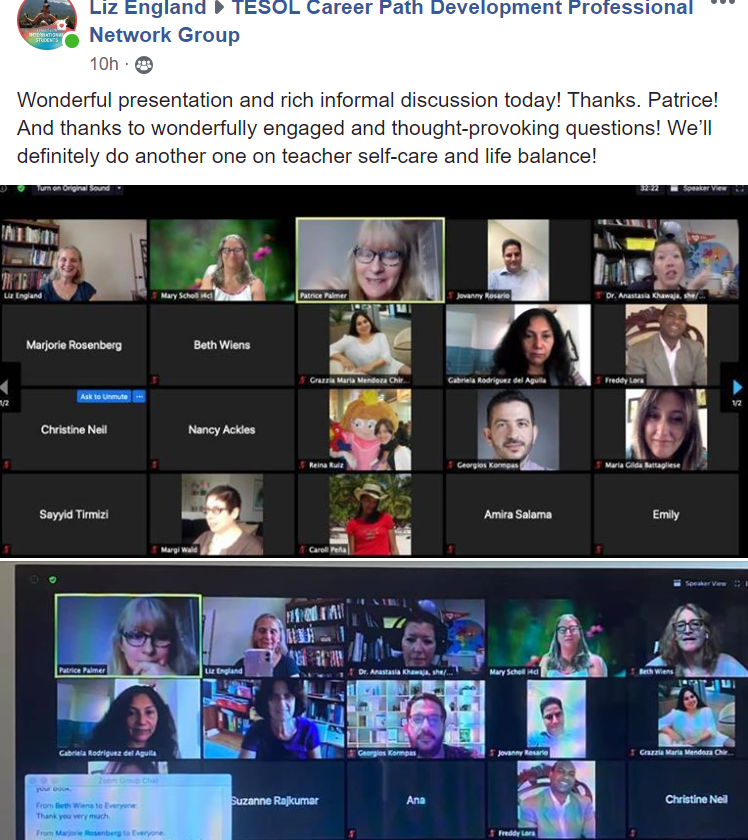
Task: Expand the Original Sound dropdown arrow
Action: [x=119, y=188]
